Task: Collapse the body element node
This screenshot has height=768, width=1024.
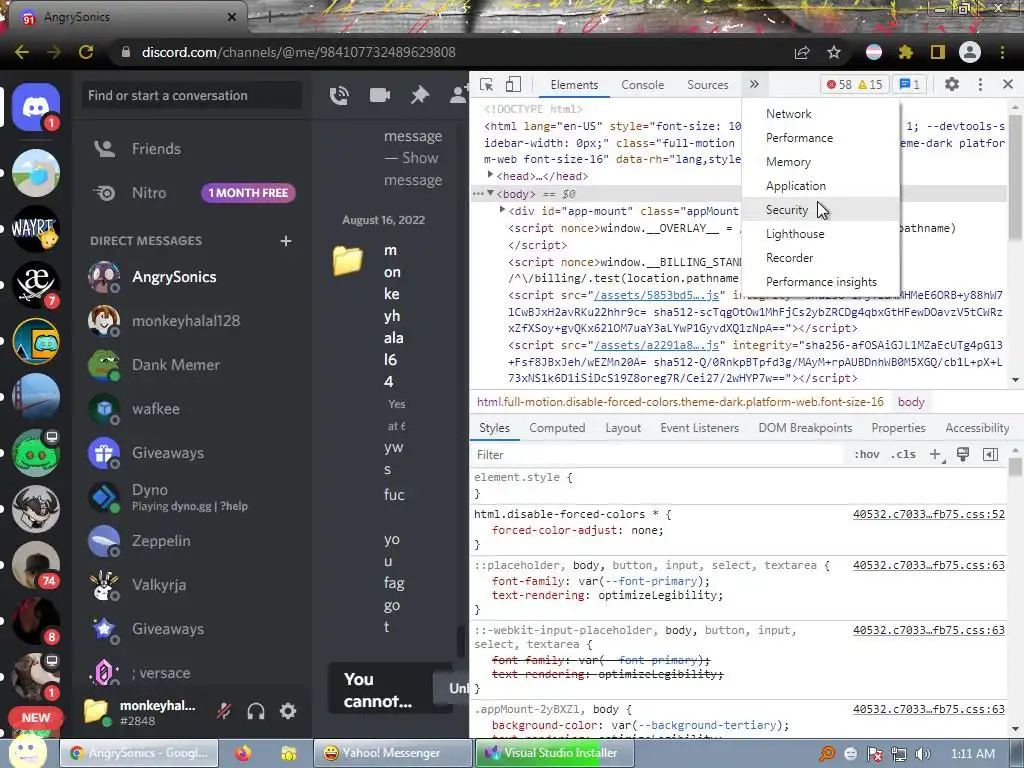Action: point(490,193)
